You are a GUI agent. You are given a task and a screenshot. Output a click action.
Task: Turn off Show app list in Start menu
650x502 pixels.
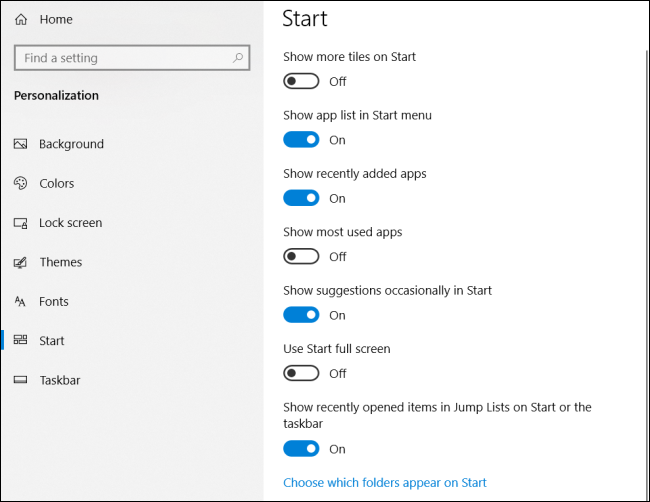pyautogui.click(x=301, y=140)
